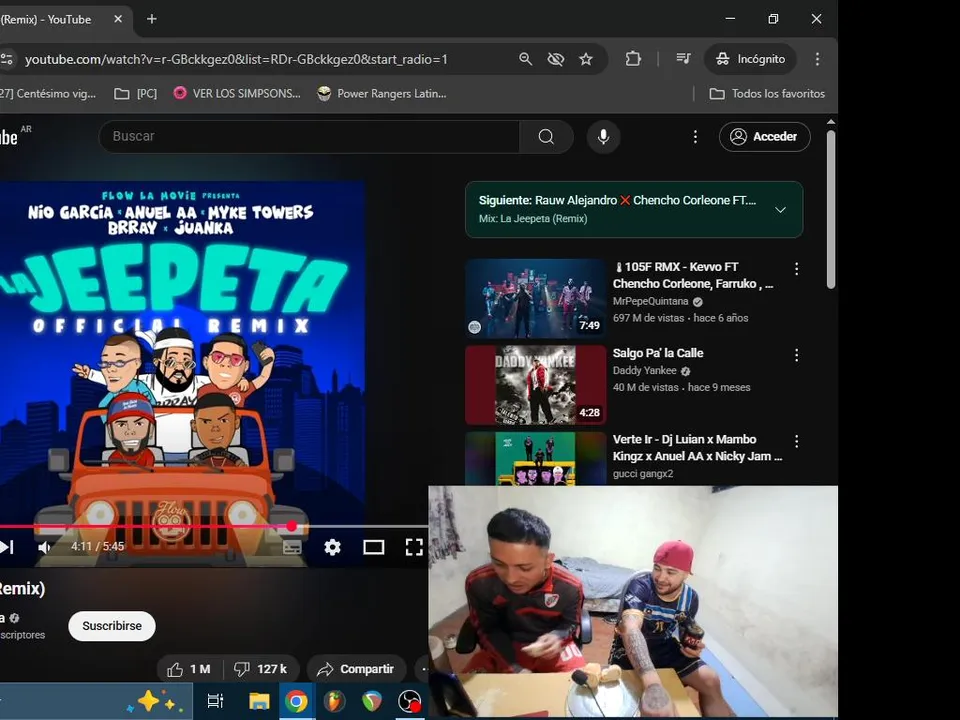
Task: Switch to theater mode
Action: point(373,547)
